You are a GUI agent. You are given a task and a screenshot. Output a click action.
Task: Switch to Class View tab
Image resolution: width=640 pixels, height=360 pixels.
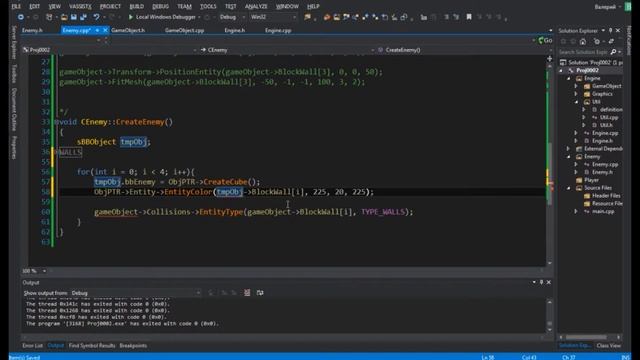coord(609,346)
